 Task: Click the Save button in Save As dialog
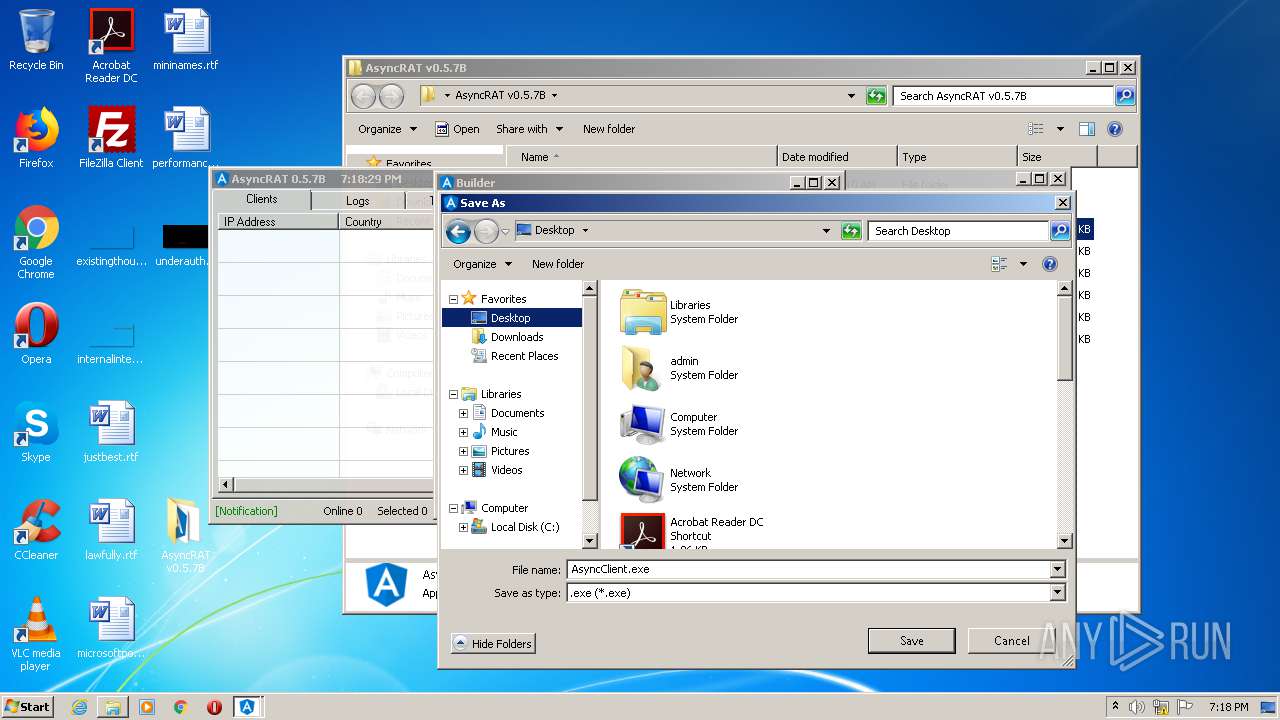(911, 641)
